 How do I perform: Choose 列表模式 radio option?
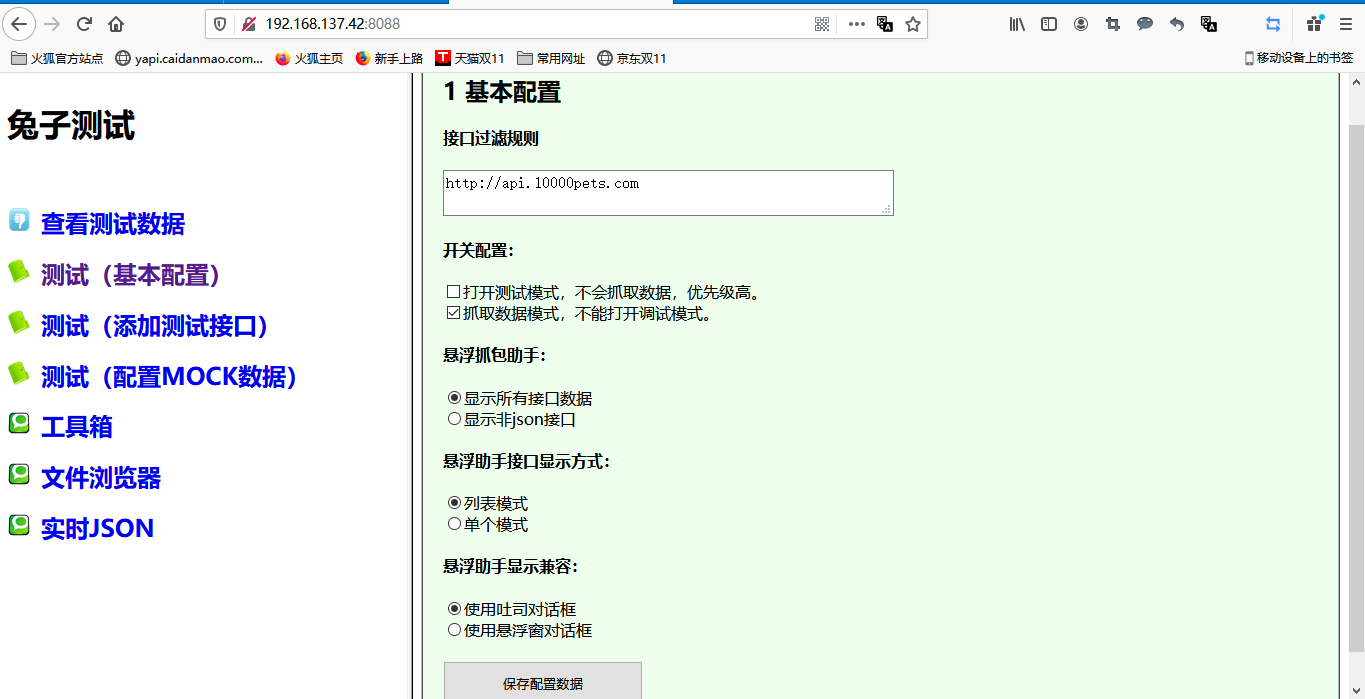[454, 503]
